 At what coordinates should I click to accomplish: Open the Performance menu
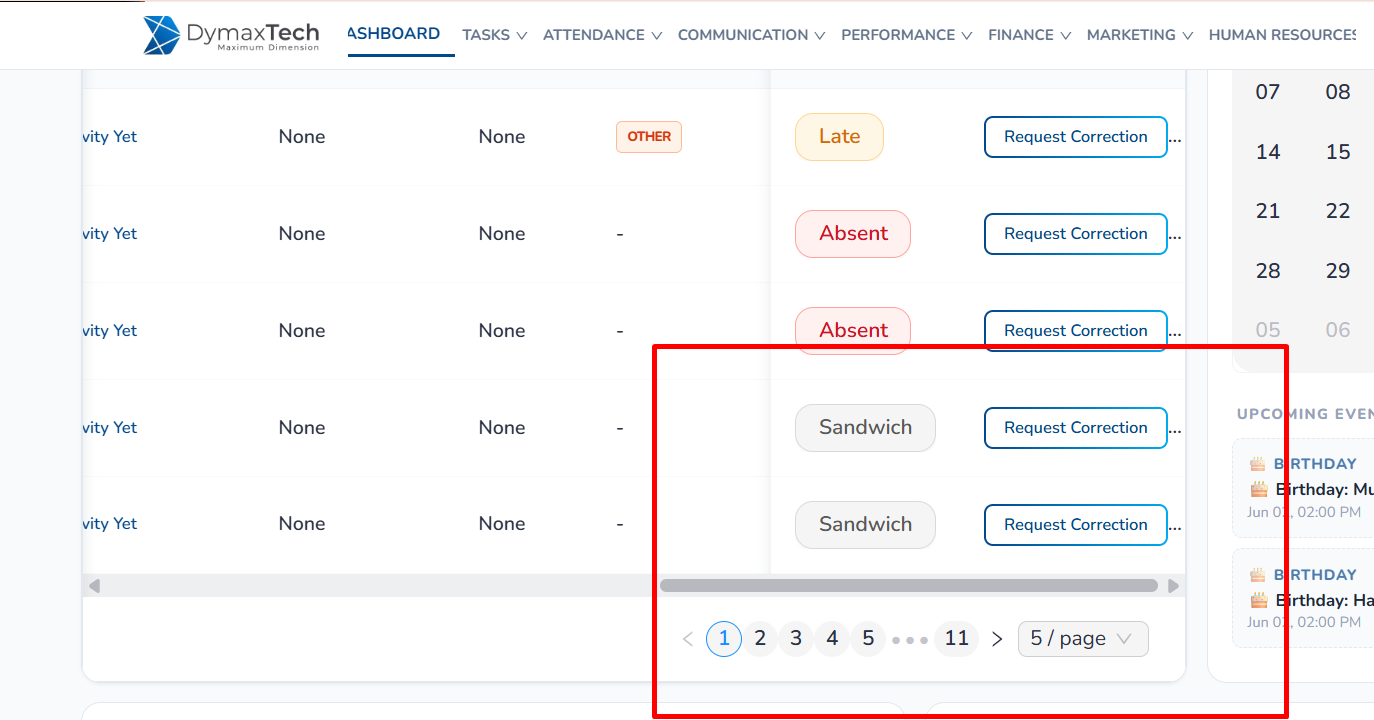click(906, 35)
